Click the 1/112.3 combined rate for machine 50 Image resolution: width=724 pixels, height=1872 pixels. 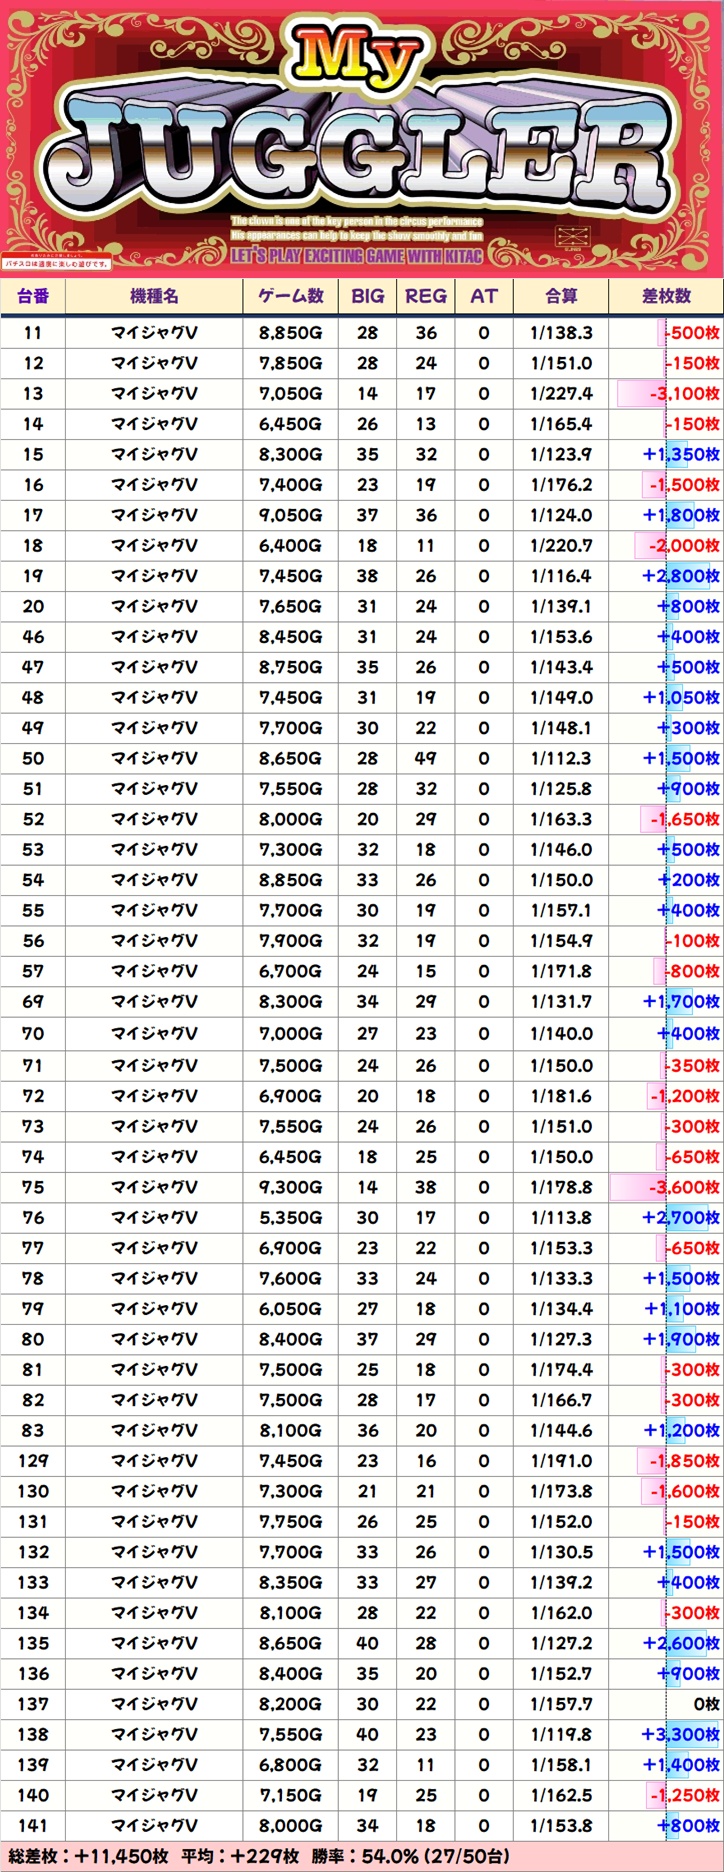click(561, 758)
